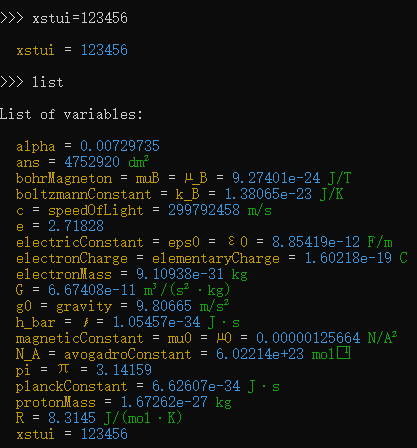Click the protonMass value 1.67262e-27
This screenshot has width=417, height=448.
point(164,402)
